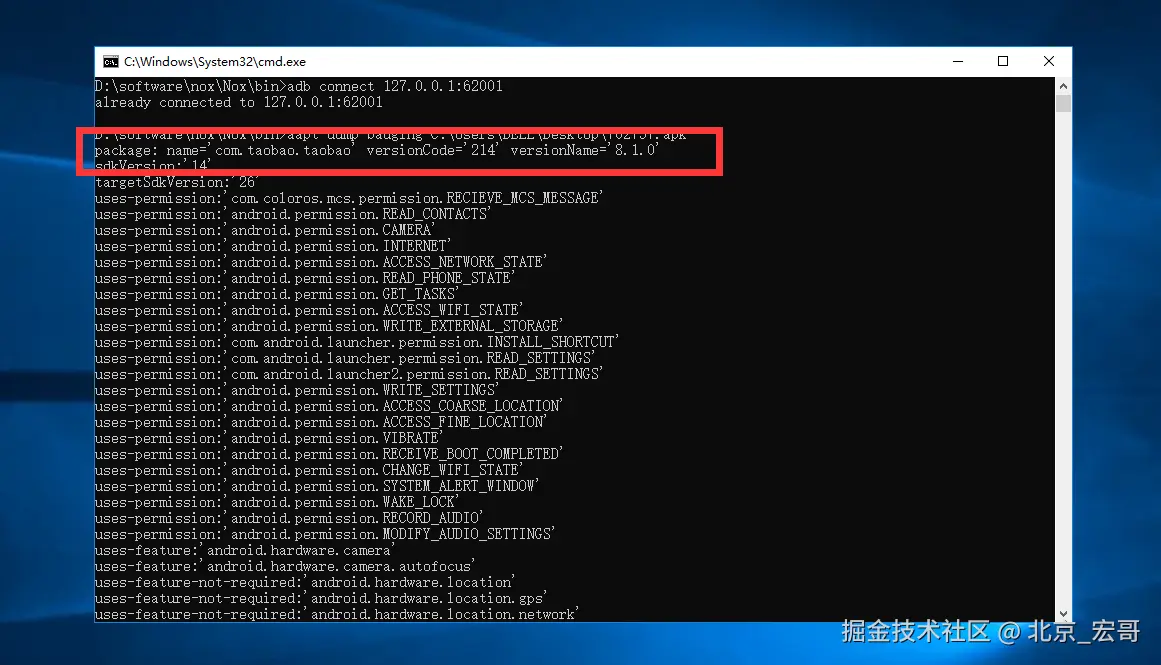Click the hardware.location.gps feature line
This screenshot has width=1161, height=665.
(321, 598)
